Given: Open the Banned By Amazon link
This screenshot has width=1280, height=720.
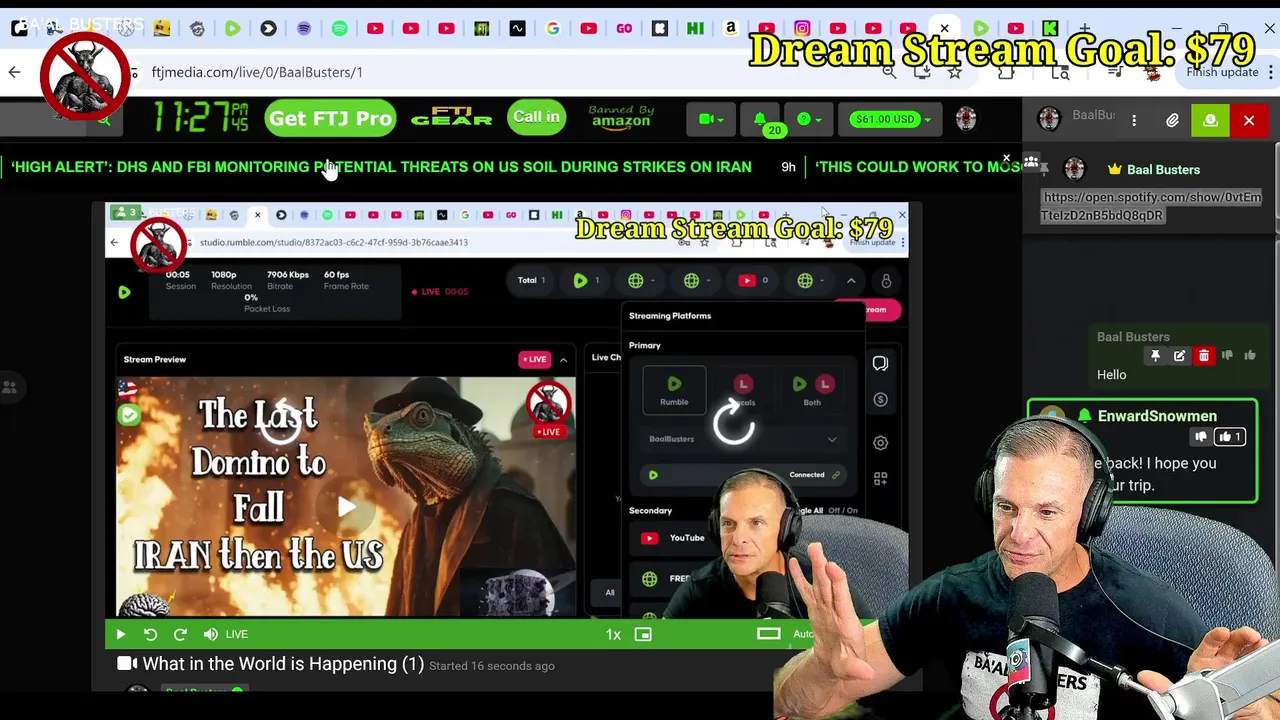Looking at the screenshot, I should (621, 117).
